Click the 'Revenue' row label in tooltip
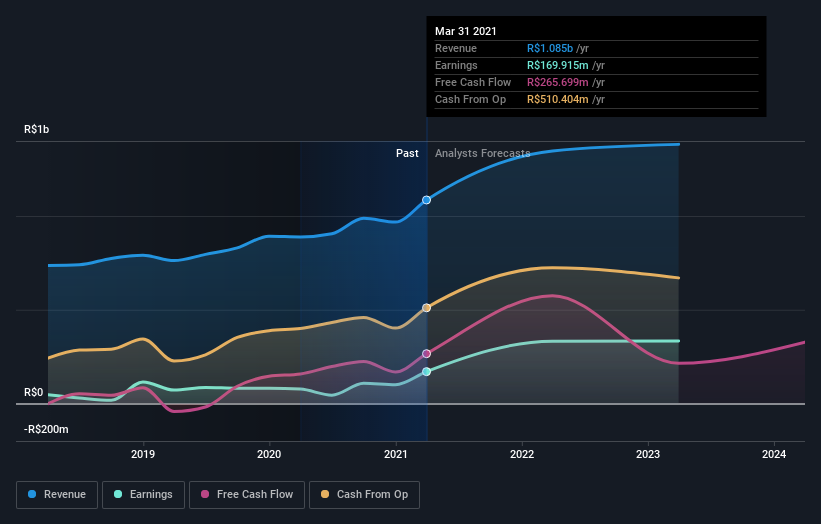This screenshot has width=821, height=524. [x=456, y=48]
